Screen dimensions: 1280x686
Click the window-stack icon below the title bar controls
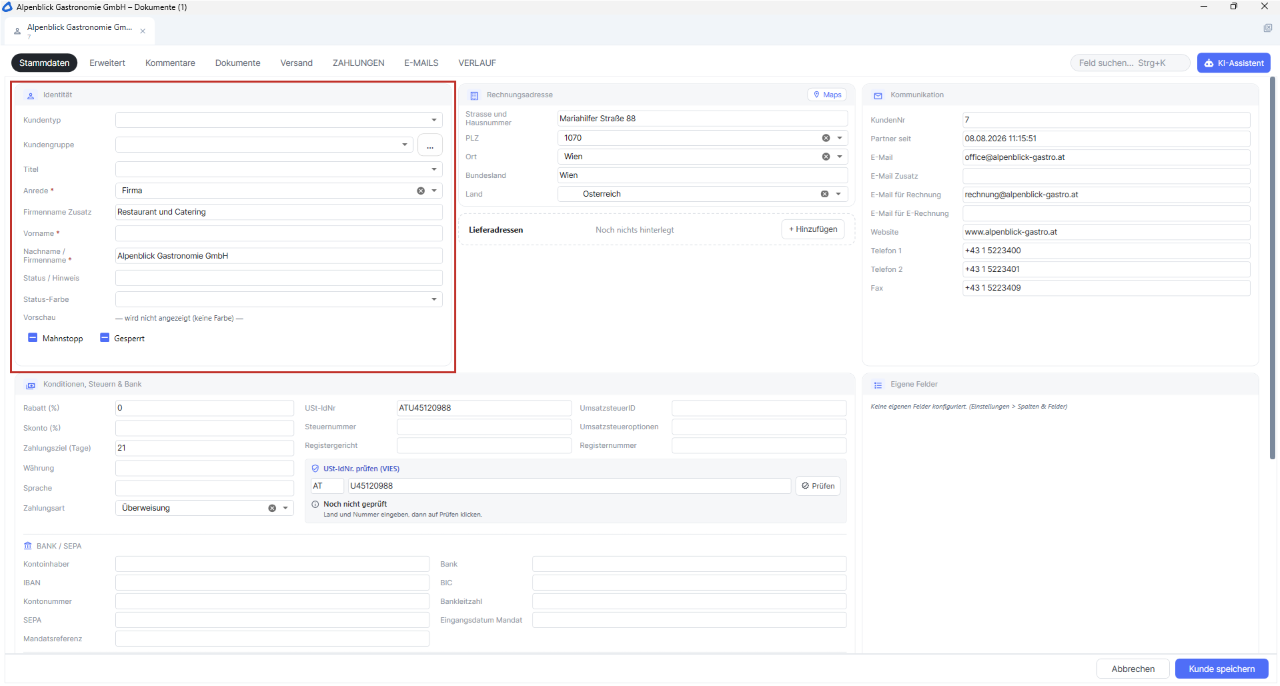point(1267,29)
